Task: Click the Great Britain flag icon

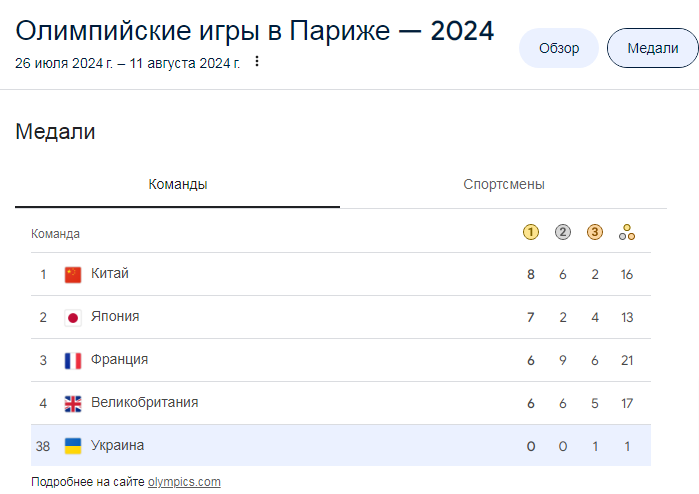Action: coord(73,404)
